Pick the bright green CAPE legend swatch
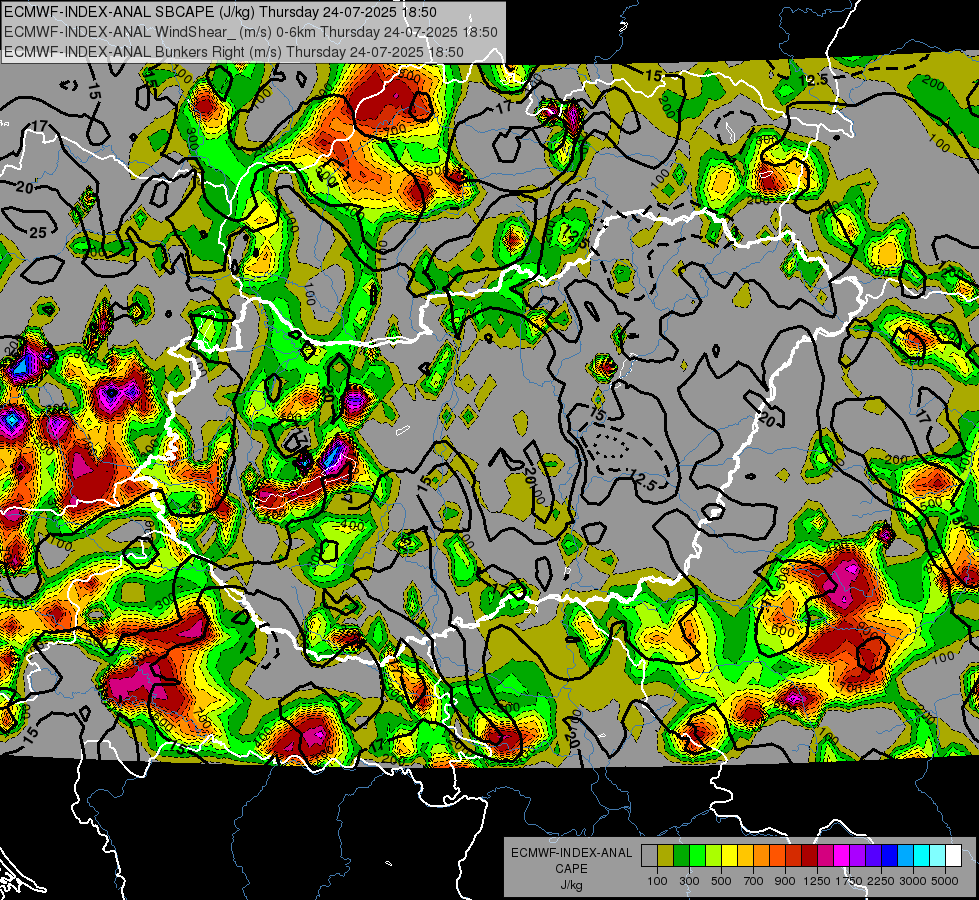The image size is (979, 900). (697, 855)
